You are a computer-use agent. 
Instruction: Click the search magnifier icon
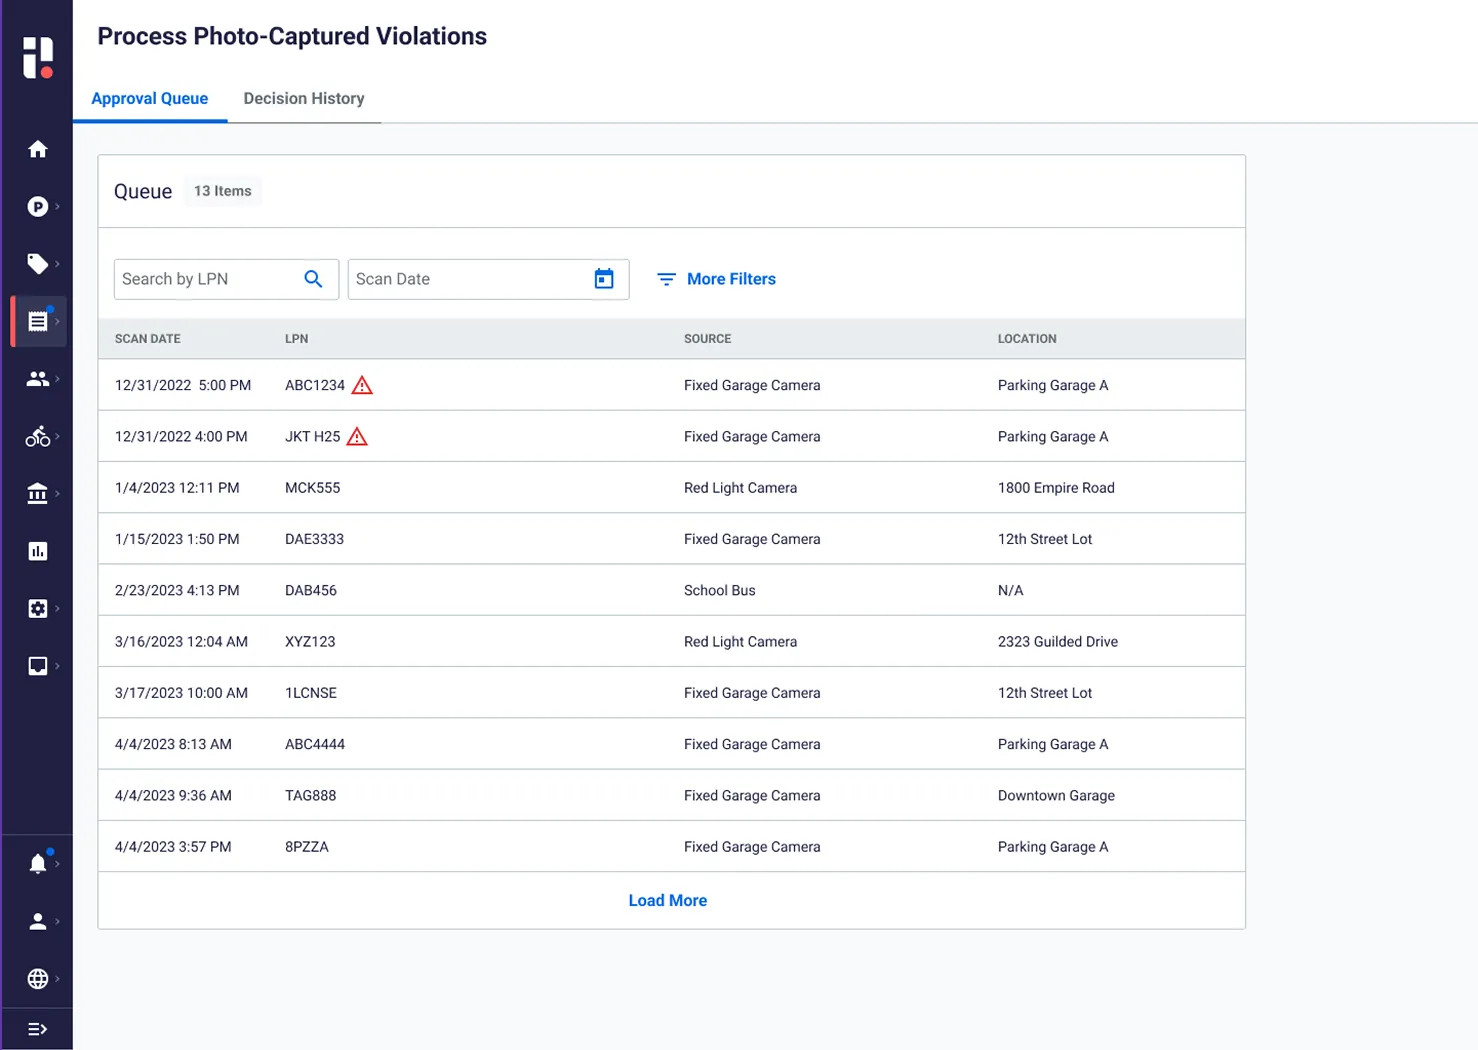[x=313, y=279]
